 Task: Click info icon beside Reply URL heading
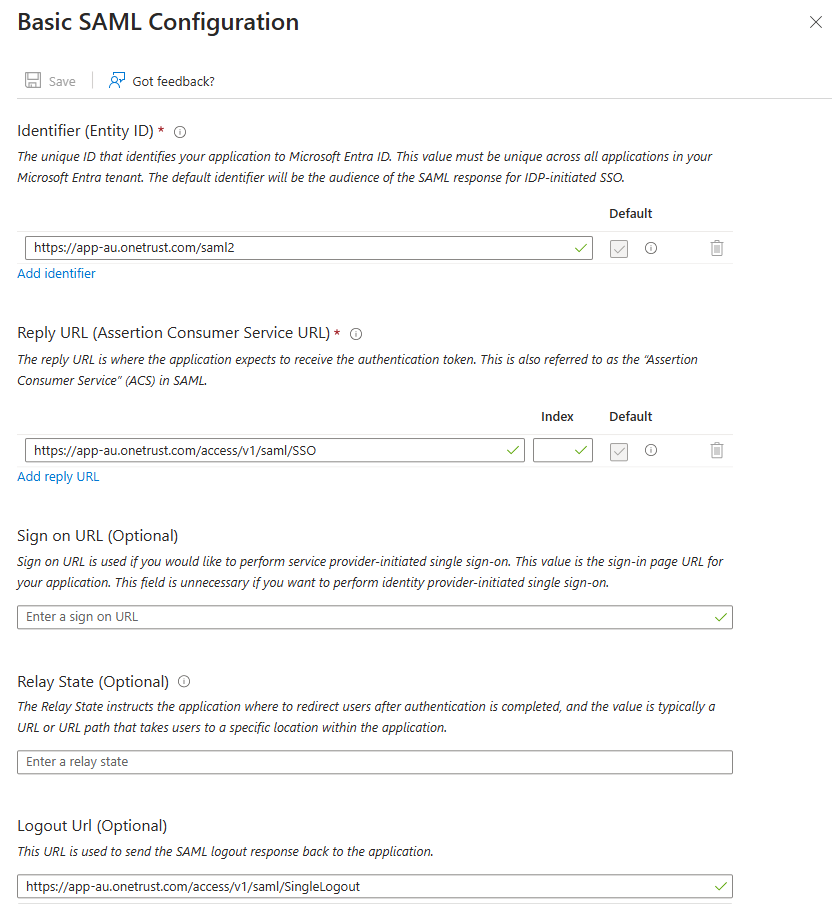tap(356, 334)
